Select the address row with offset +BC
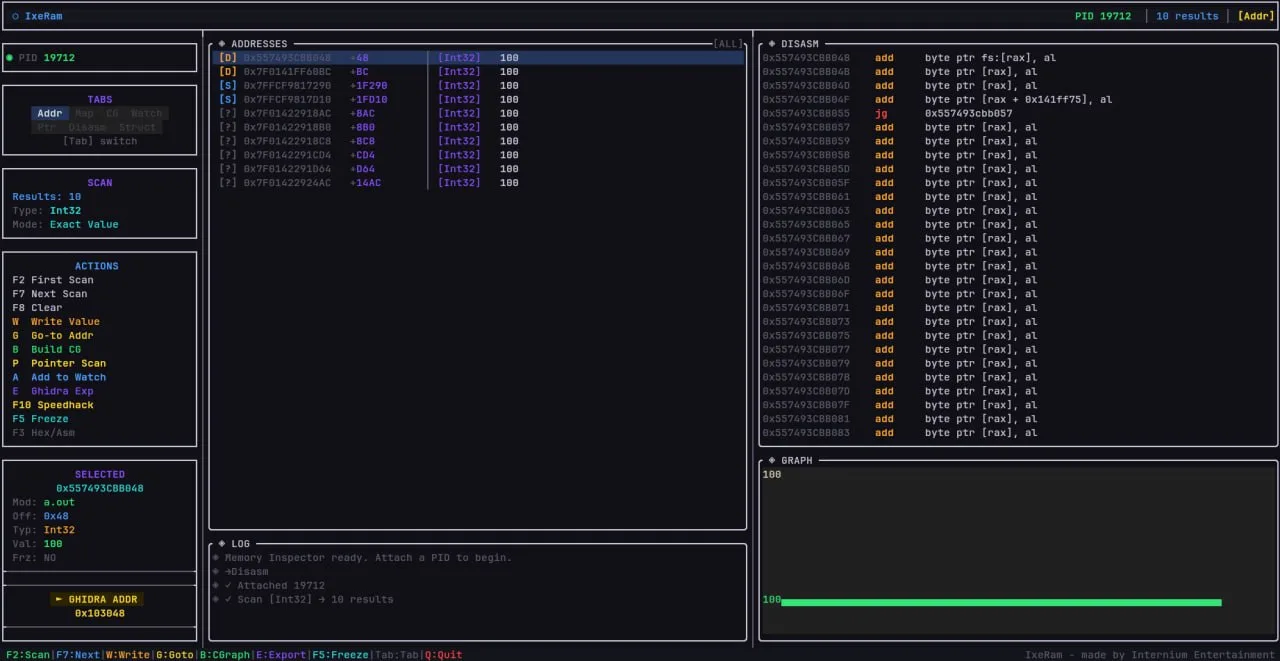The width and height of the screenshot is (1280, 661). [x=478, y=72]
